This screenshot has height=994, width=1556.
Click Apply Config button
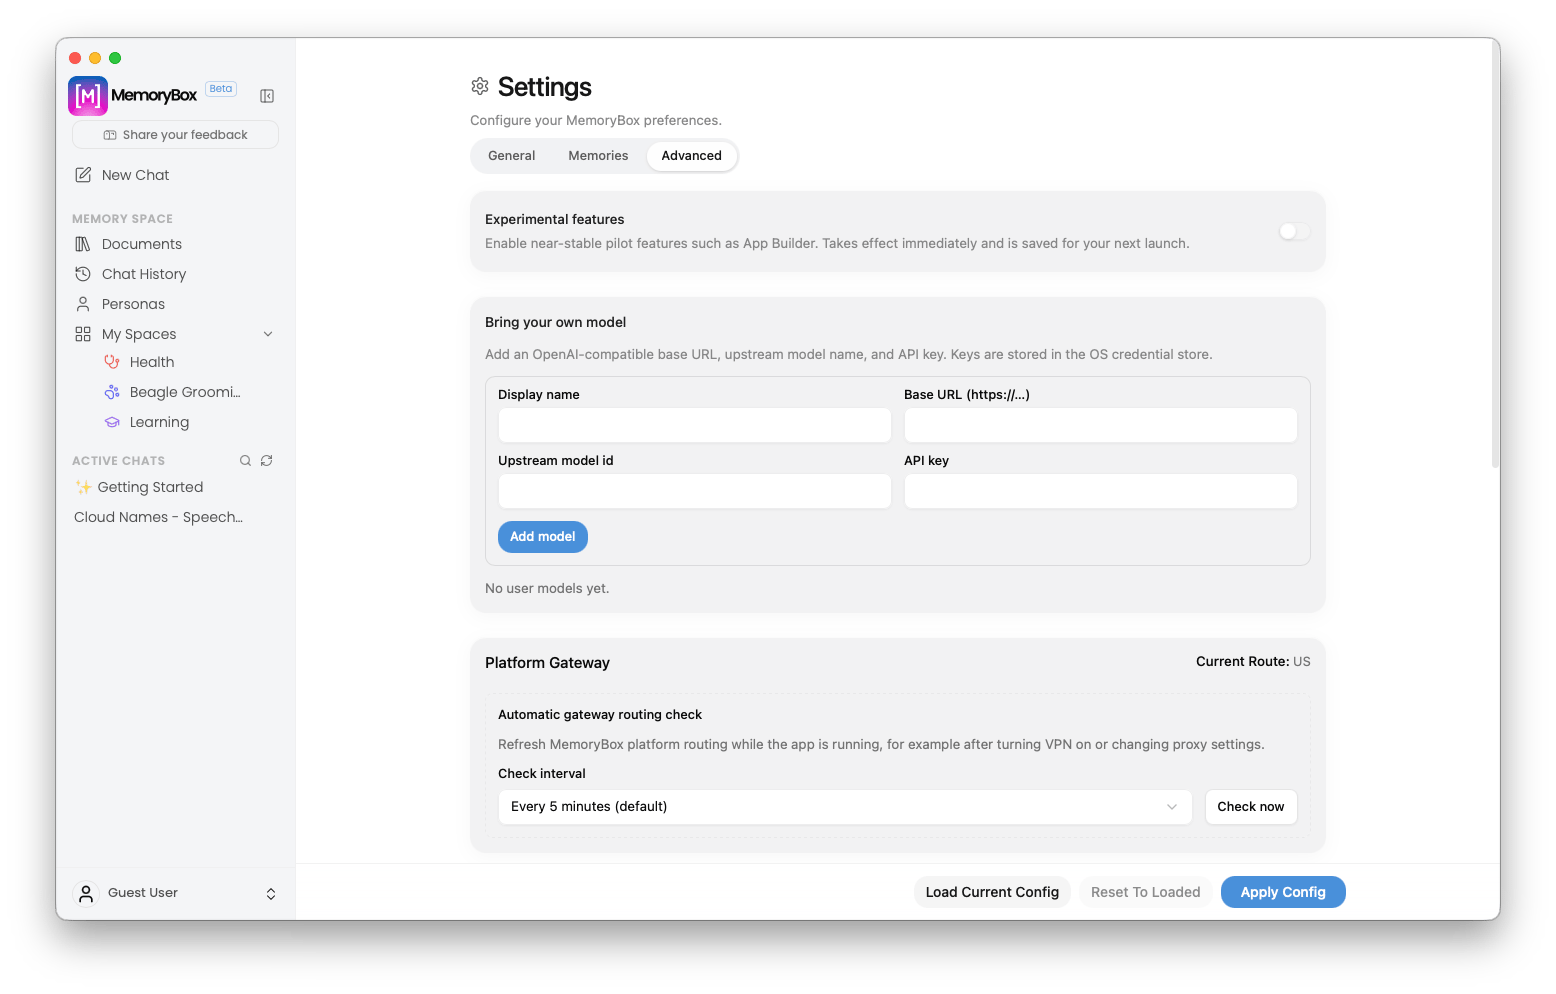pyautogui.click(x=1283, y=892)
